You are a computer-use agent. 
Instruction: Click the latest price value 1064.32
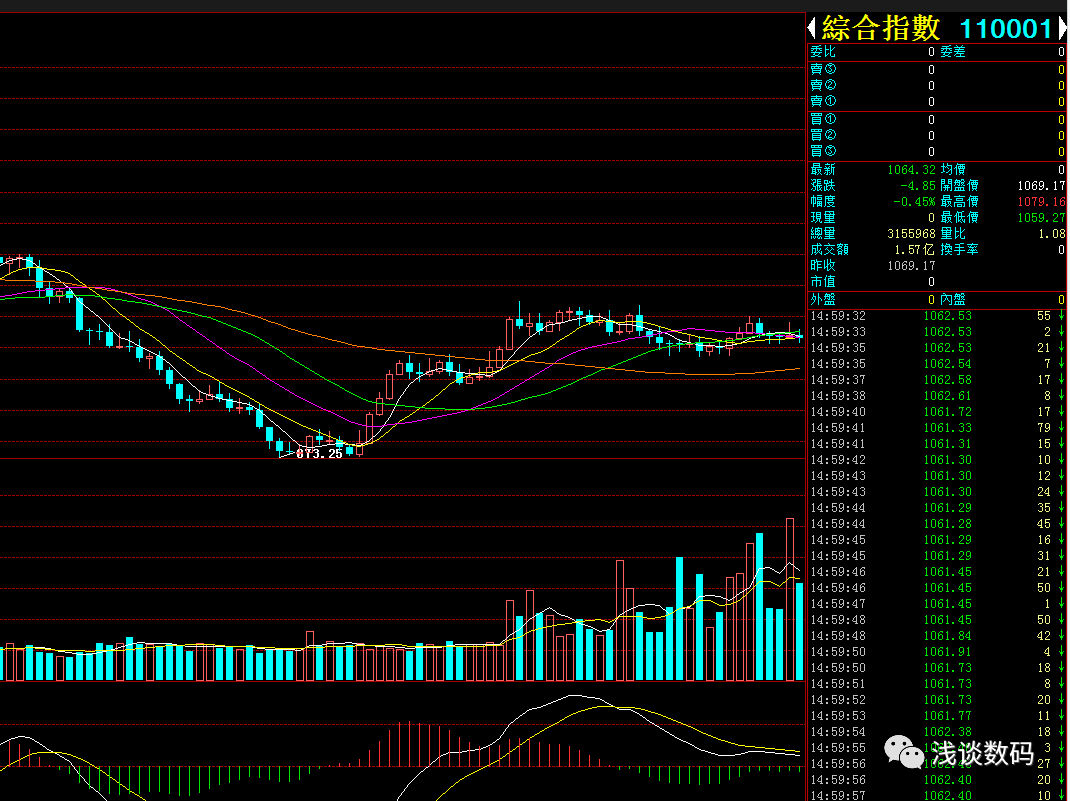click(x=911, y=170)
